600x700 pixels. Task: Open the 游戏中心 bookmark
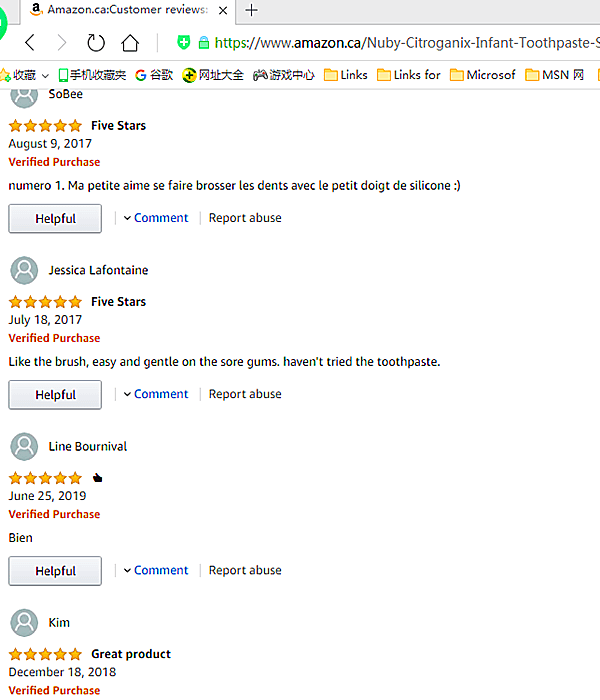[x=284, y=75]
